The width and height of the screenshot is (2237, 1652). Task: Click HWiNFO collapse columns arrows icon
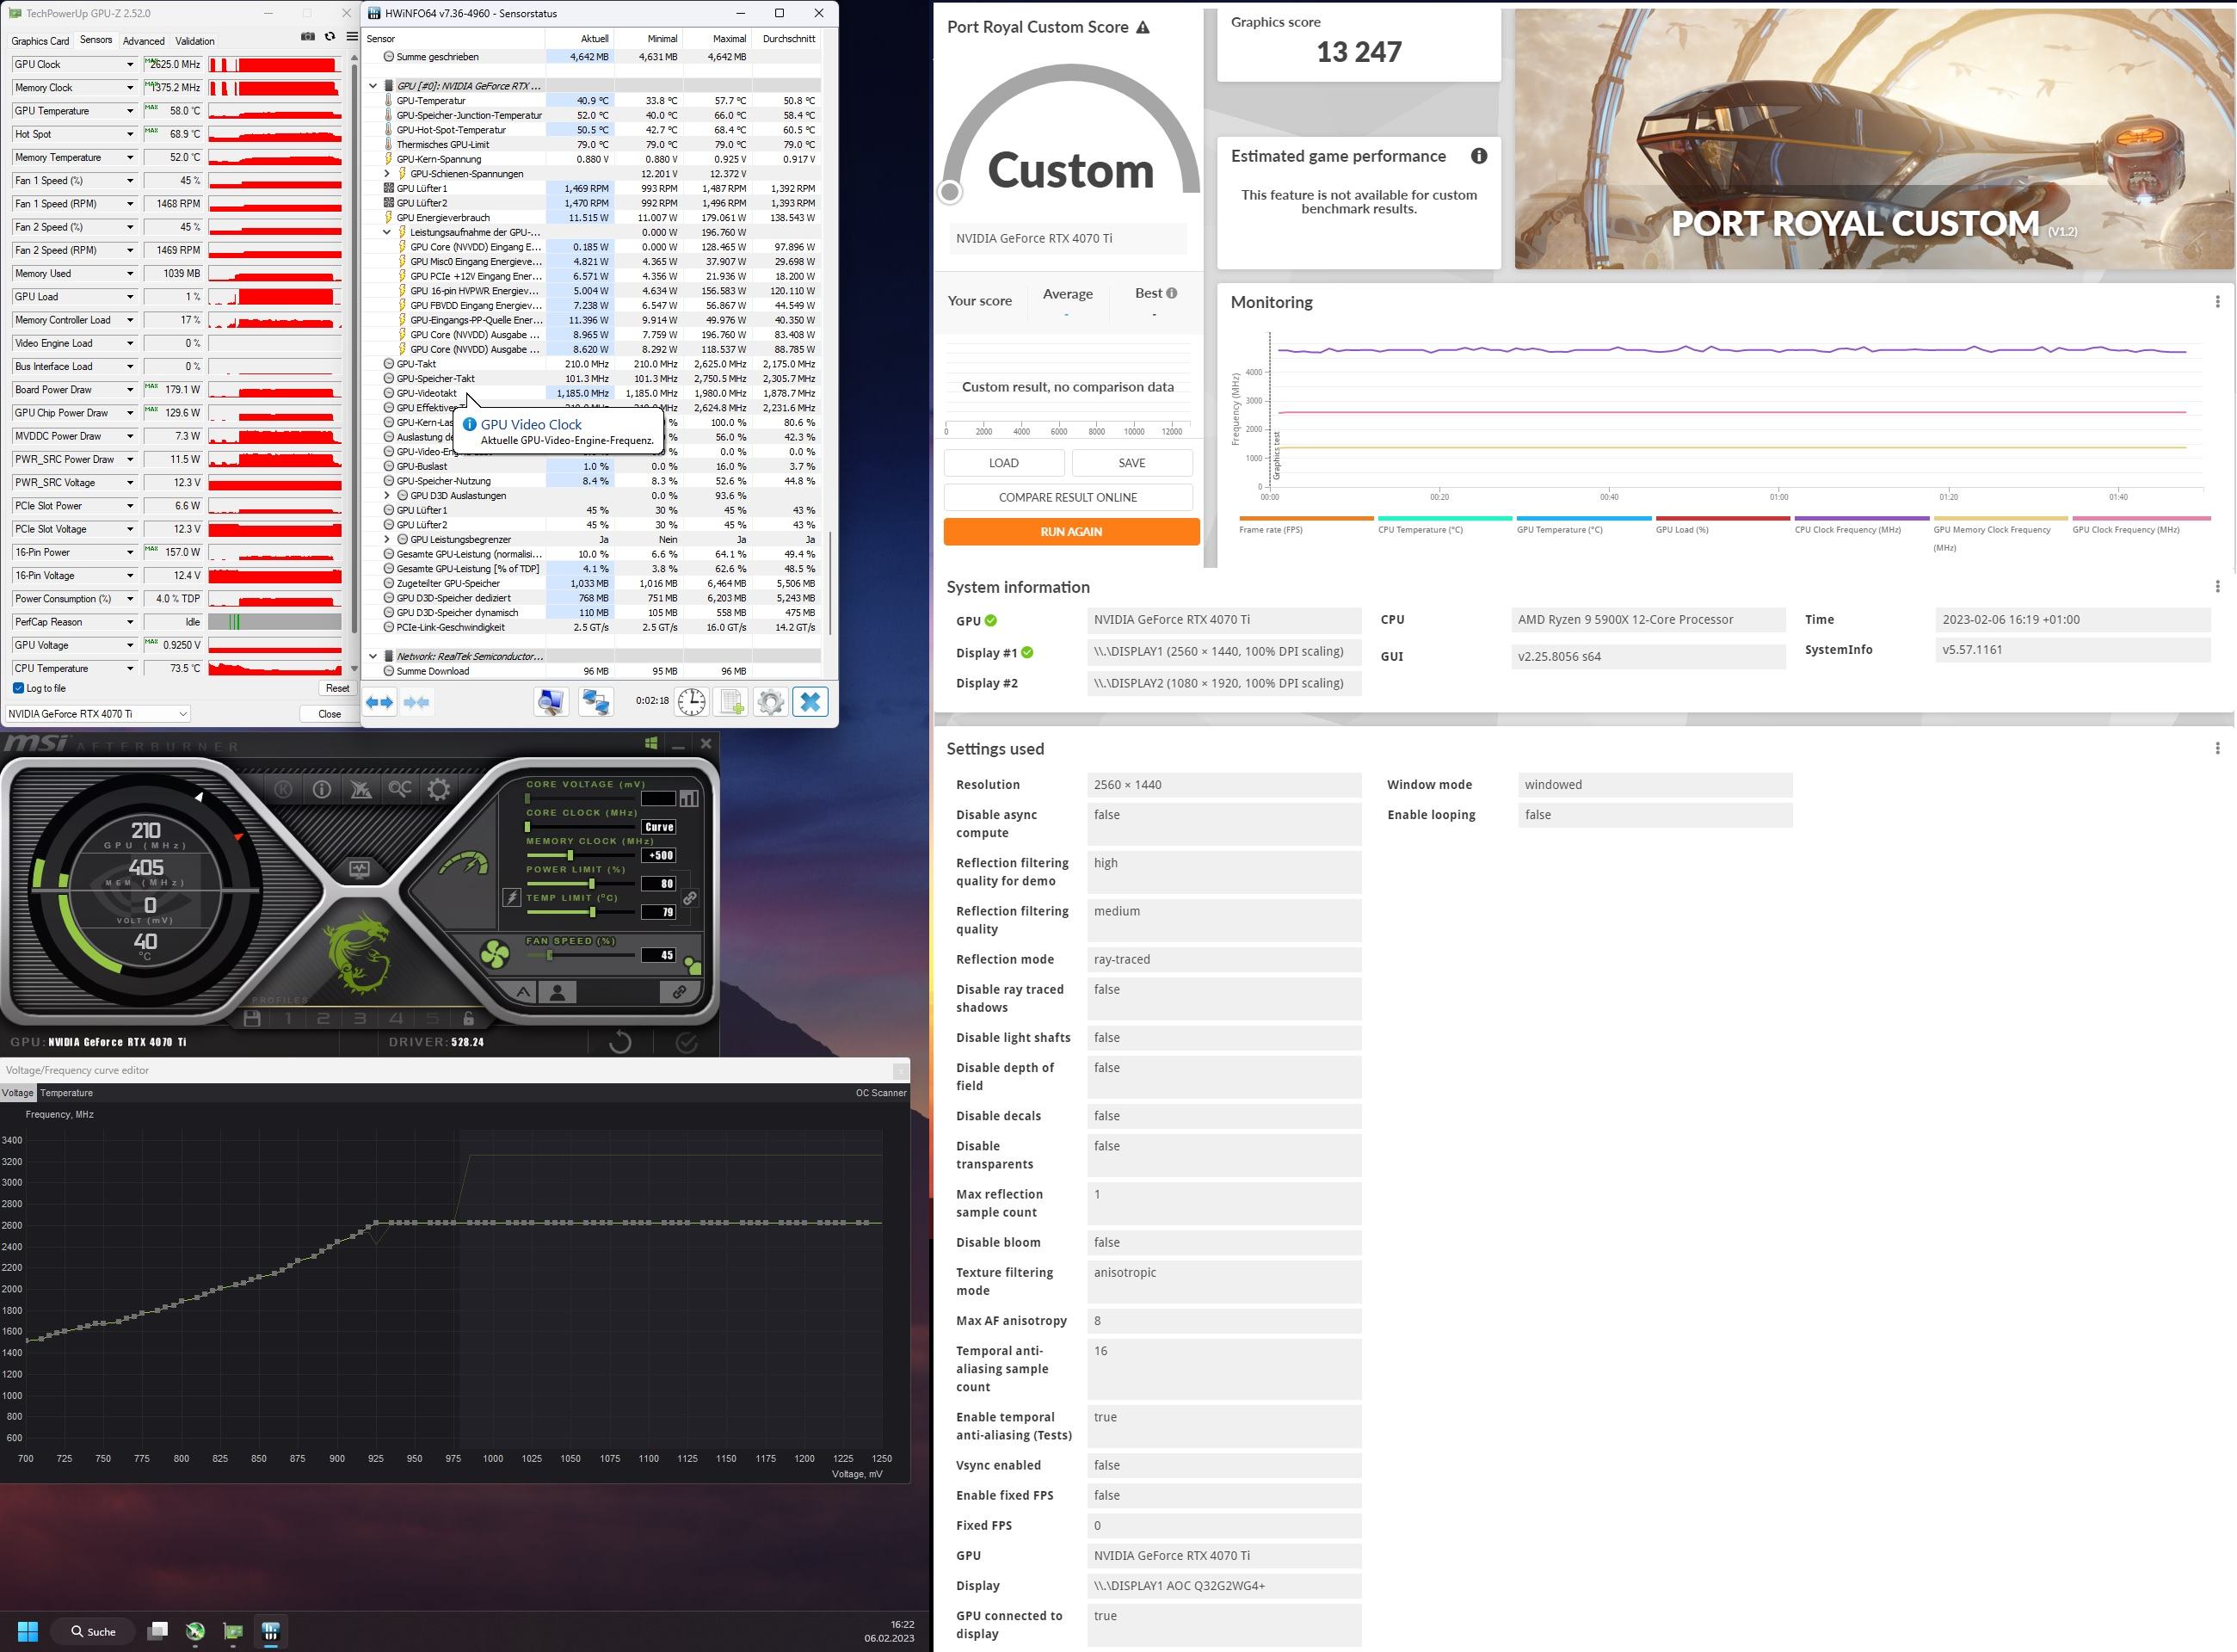point(416,703)
